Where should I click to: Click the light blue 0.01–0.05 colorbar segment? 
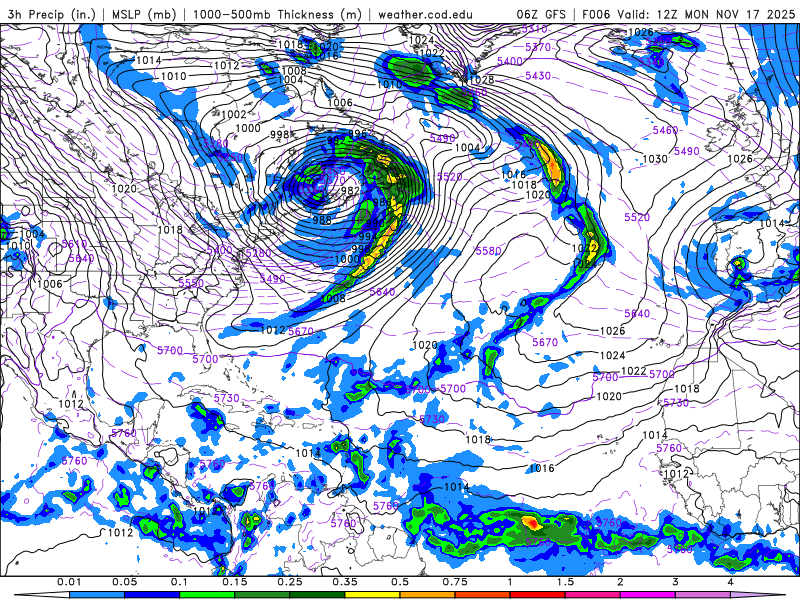[97, 595]
